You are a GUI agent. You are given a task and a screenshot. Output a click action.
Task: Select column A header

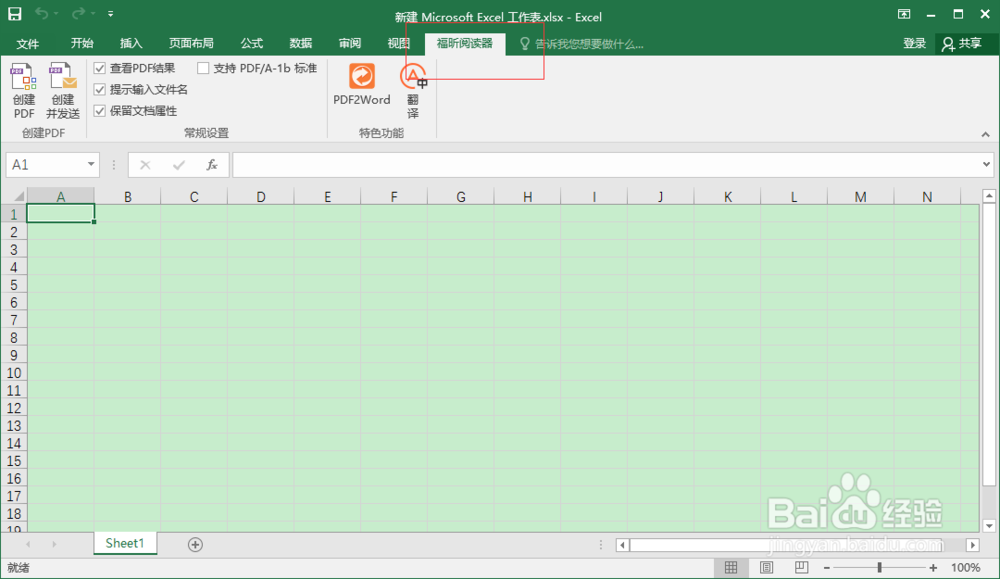[61, 196]
